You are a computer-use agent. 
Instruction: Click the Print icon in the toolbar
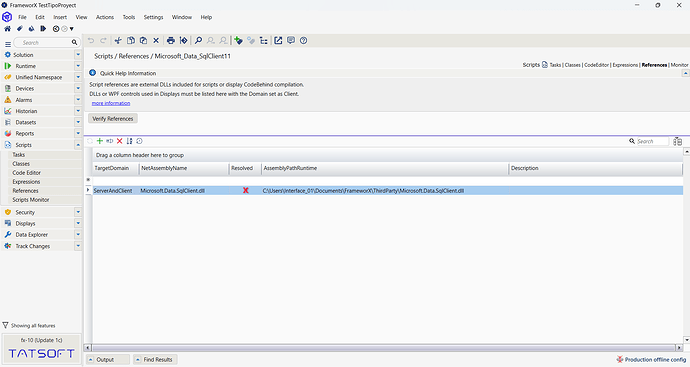[x=171, y=40]
